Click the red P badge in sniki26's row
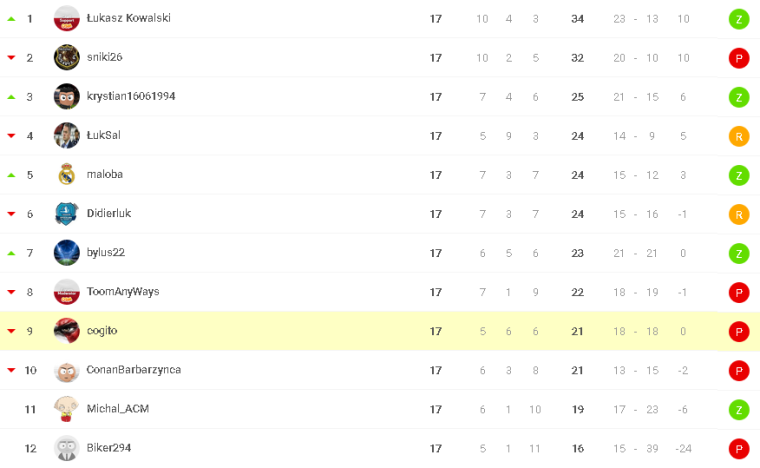The height and width of the screenshot is (468, 760). [739, 57]
